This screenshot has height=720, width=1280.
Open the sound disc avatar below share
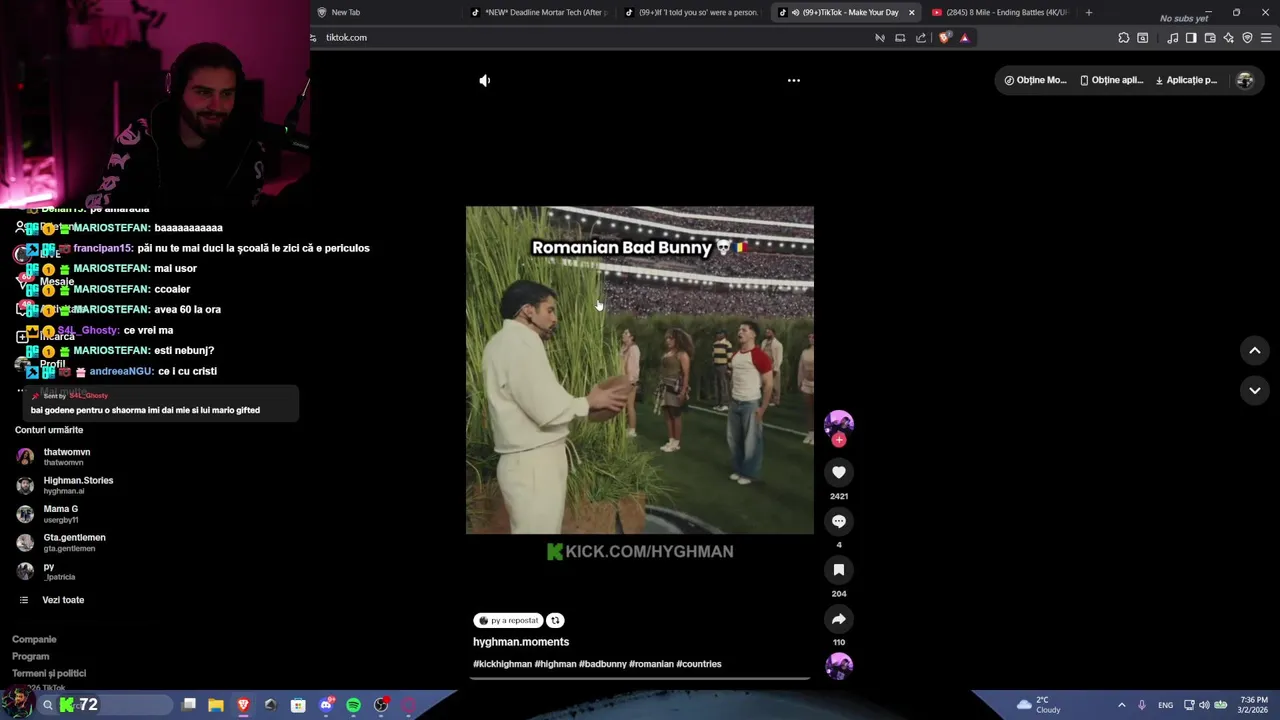[x=839, y=666]
